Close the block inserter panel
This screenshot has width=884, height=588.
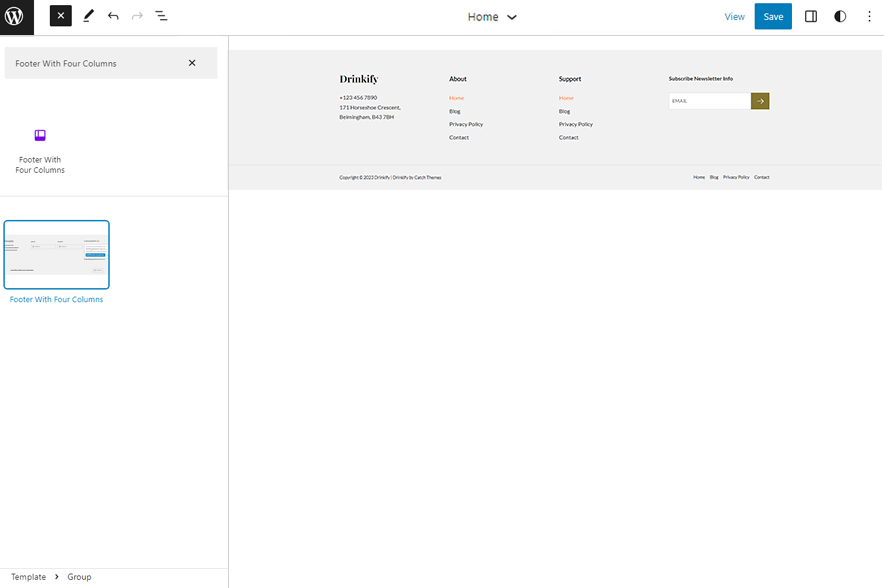pos(59,15)
